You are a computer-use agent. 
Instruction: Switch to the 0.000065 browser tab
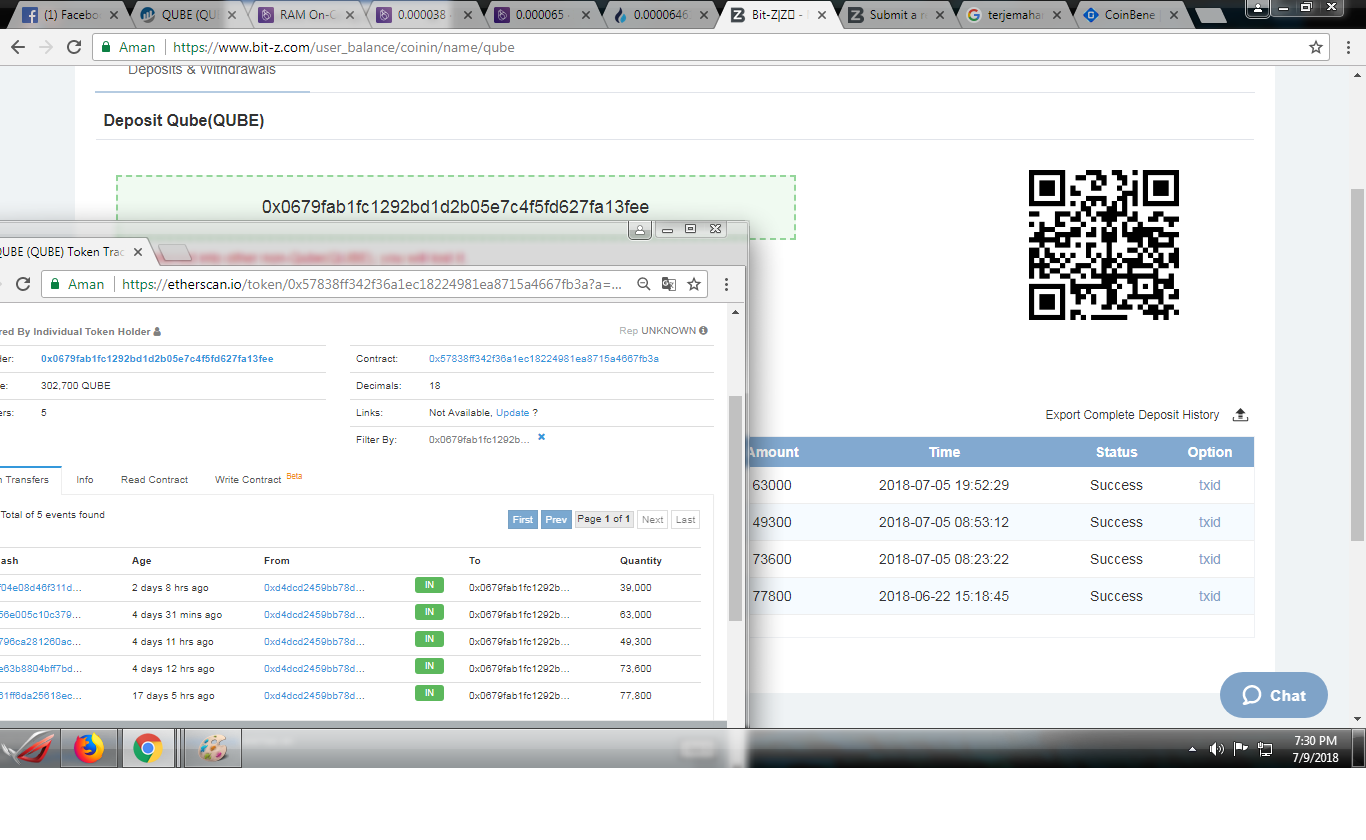(x=540, y=15)
